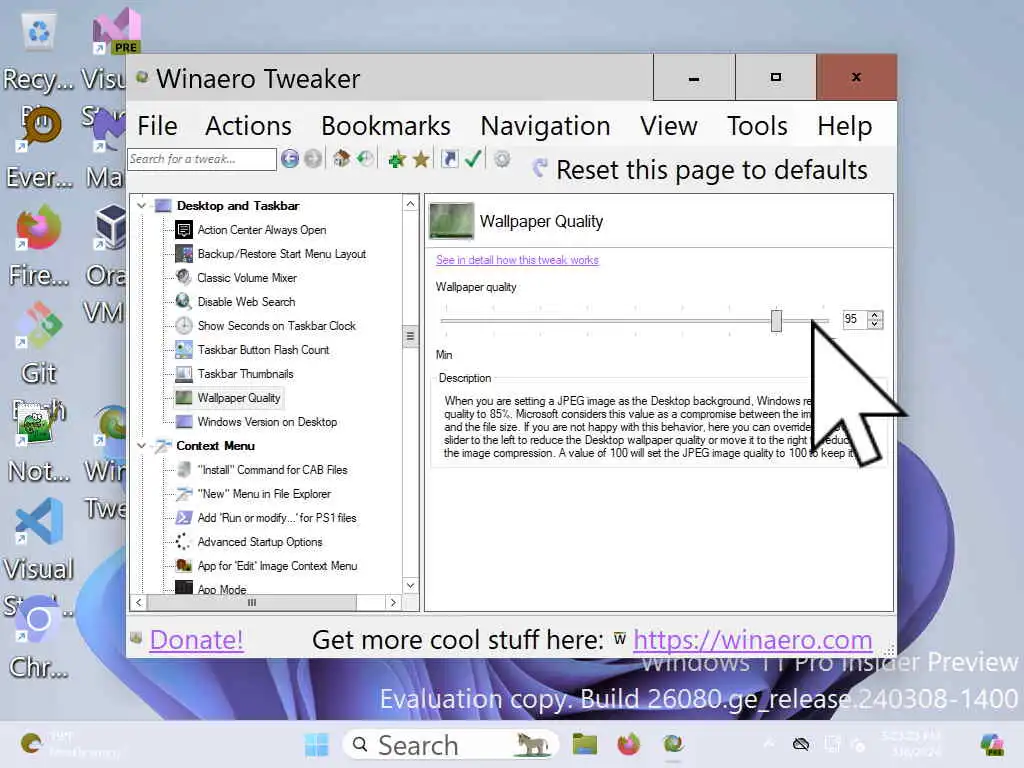Click Windows Start button on taskbar
This screenshot has width=1024, height=768.
coord(317,744)
